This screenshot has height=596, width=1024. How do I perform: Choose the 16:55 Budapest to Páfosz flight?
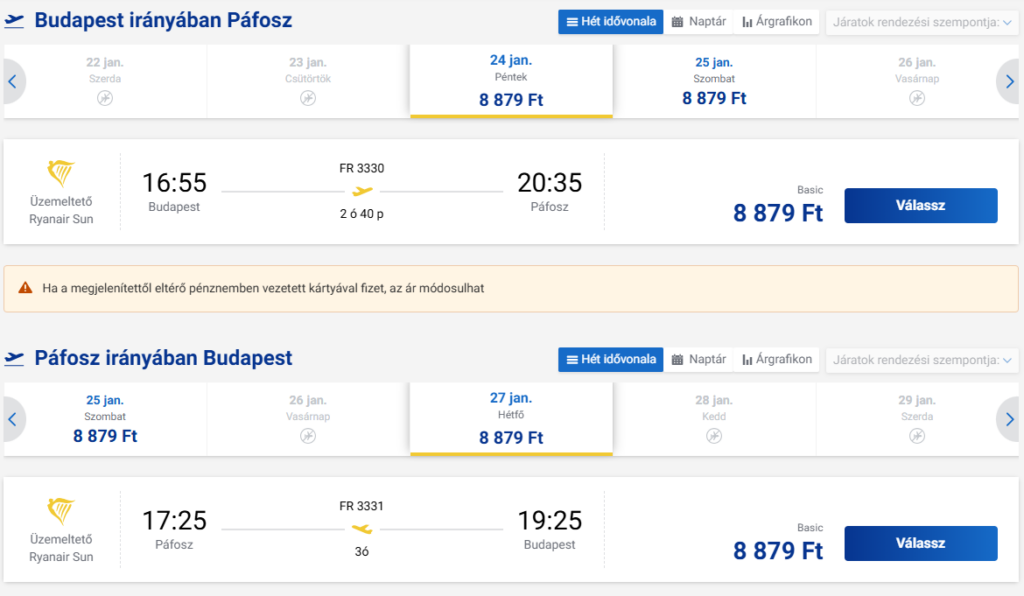pyautogui.click(x=920, y=206)
